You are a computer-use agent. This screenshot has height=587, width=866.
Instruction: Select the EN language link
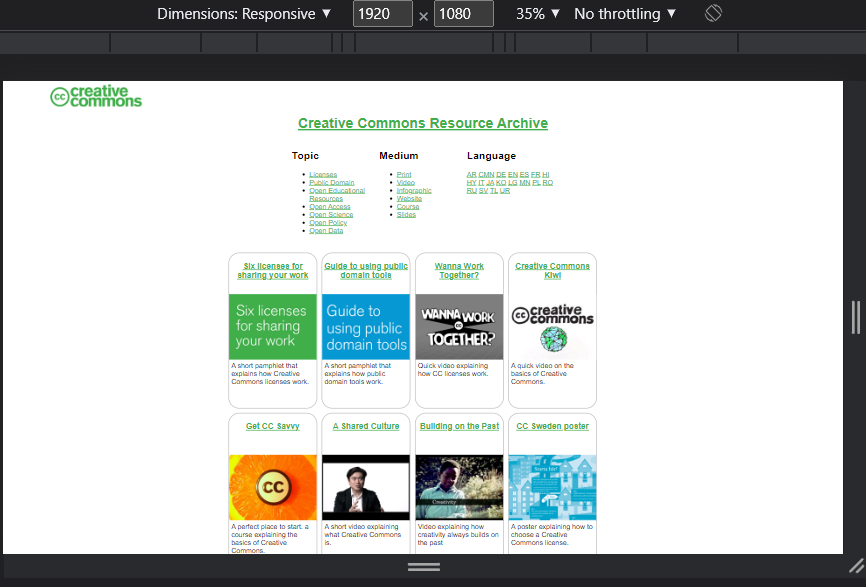pos(513,174)
